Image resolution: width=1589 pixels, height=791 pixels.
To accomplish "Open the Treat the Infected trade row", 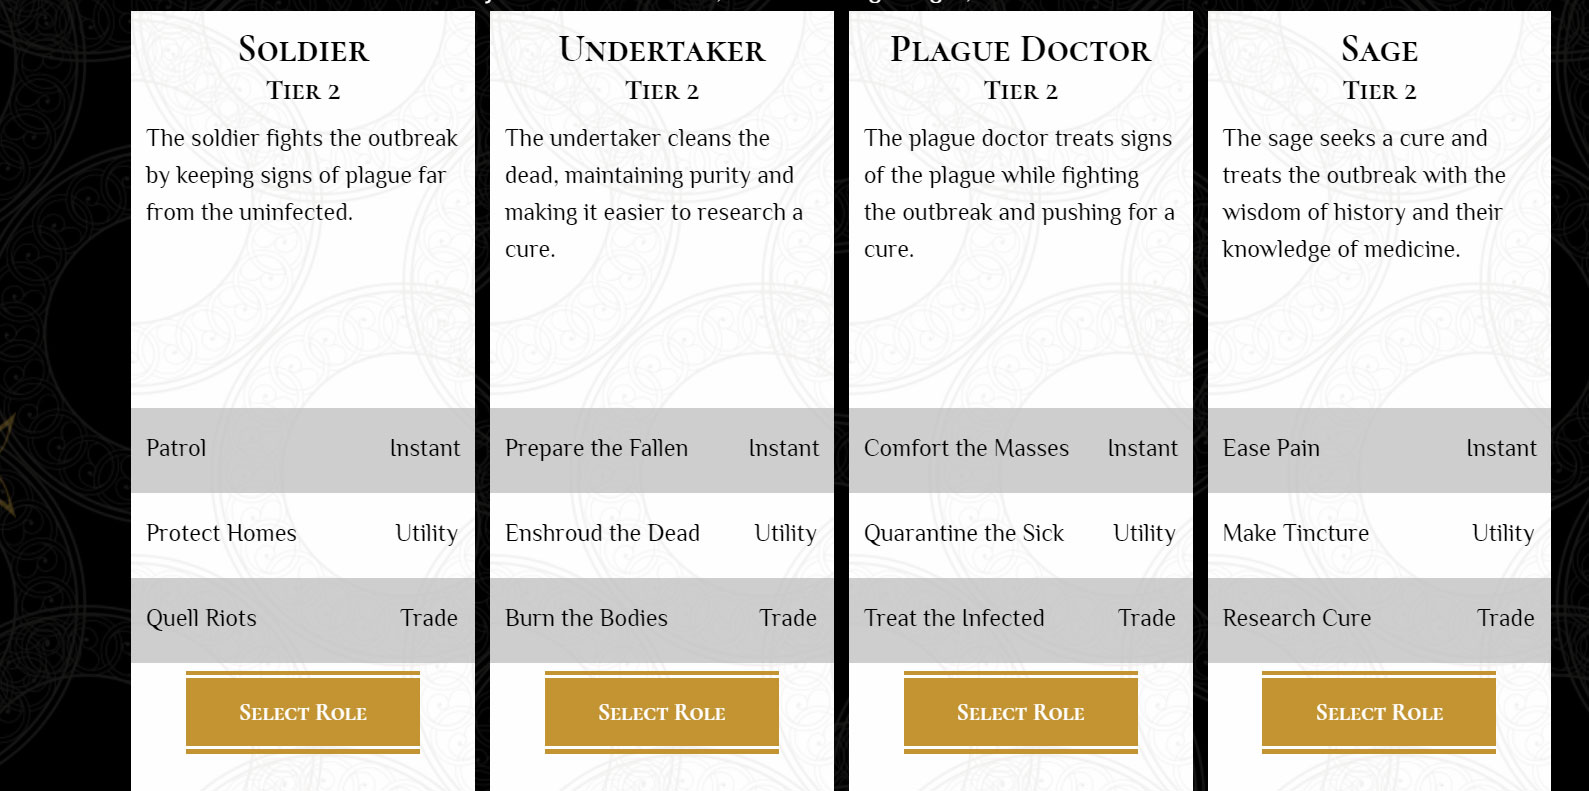I will pos(1021,620).
